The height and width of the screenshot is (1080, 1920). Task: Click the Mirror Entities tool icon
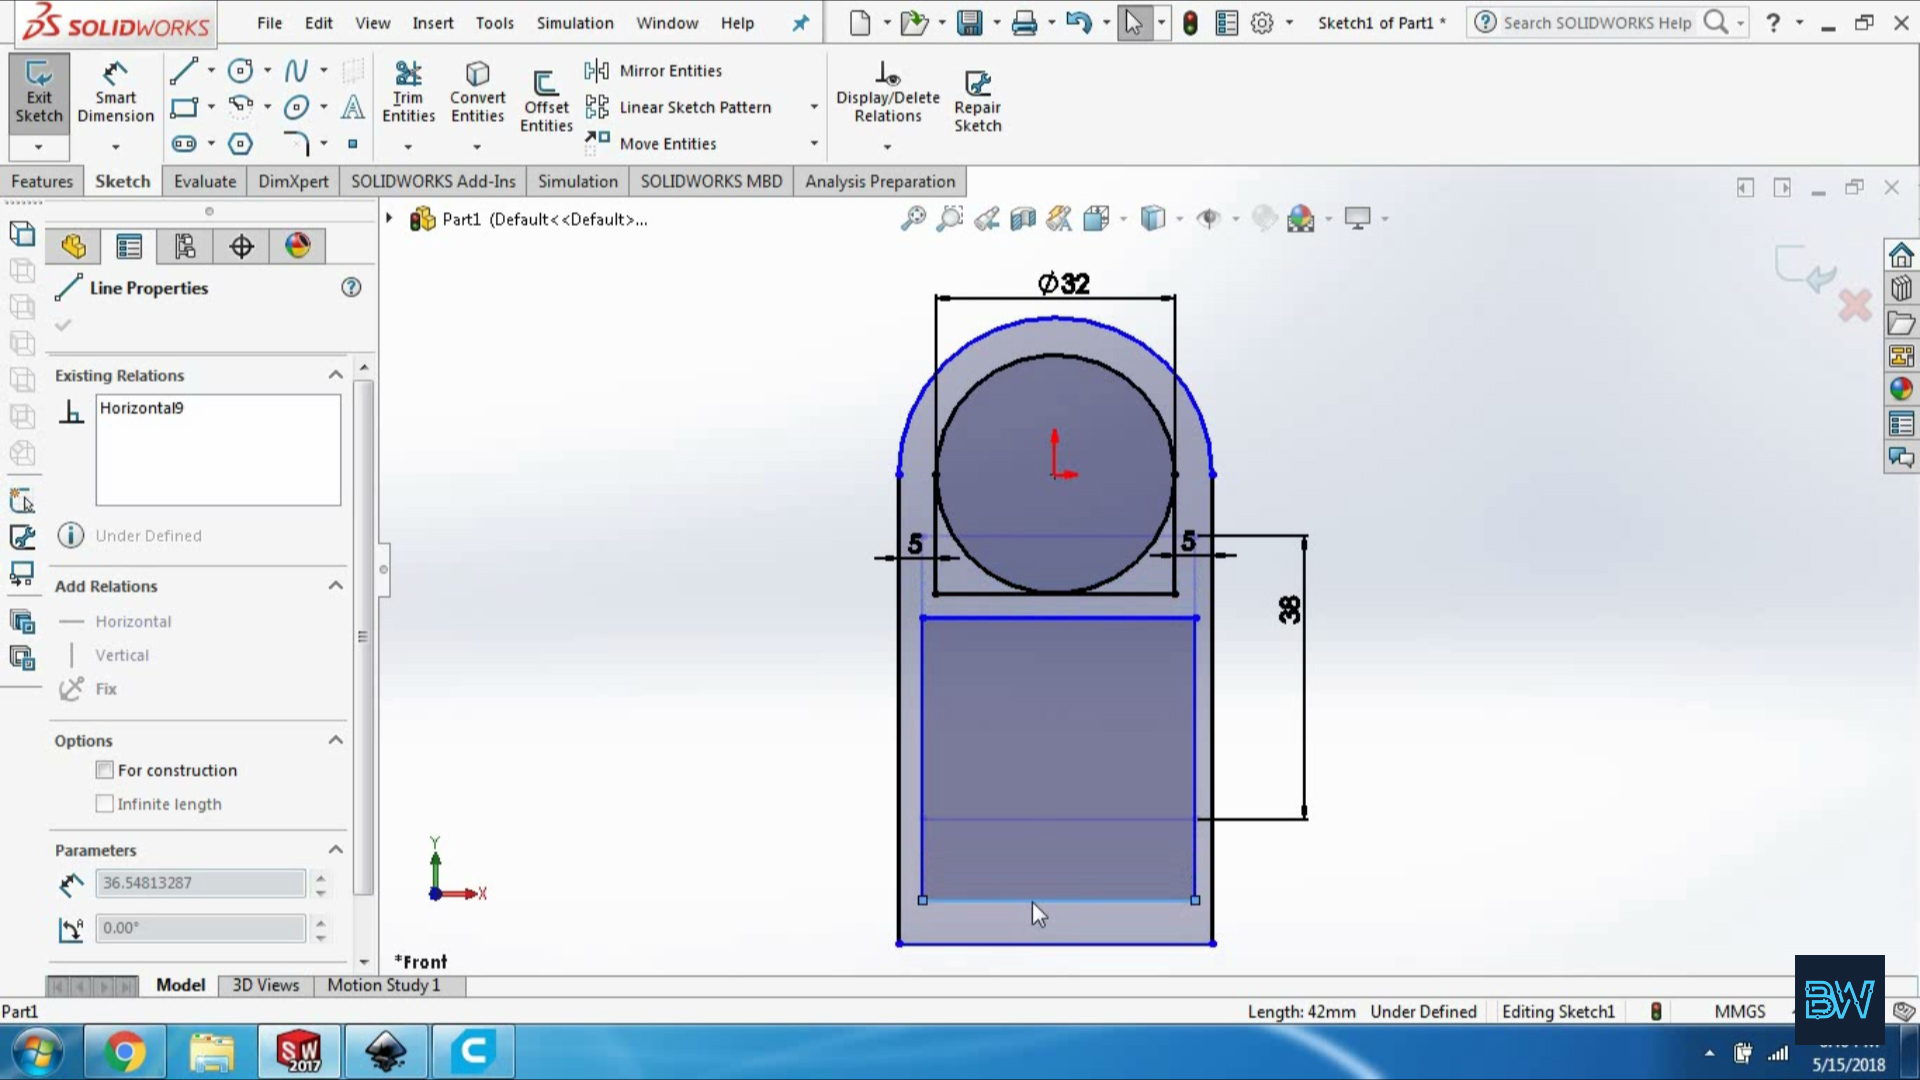tap(599, 69)
